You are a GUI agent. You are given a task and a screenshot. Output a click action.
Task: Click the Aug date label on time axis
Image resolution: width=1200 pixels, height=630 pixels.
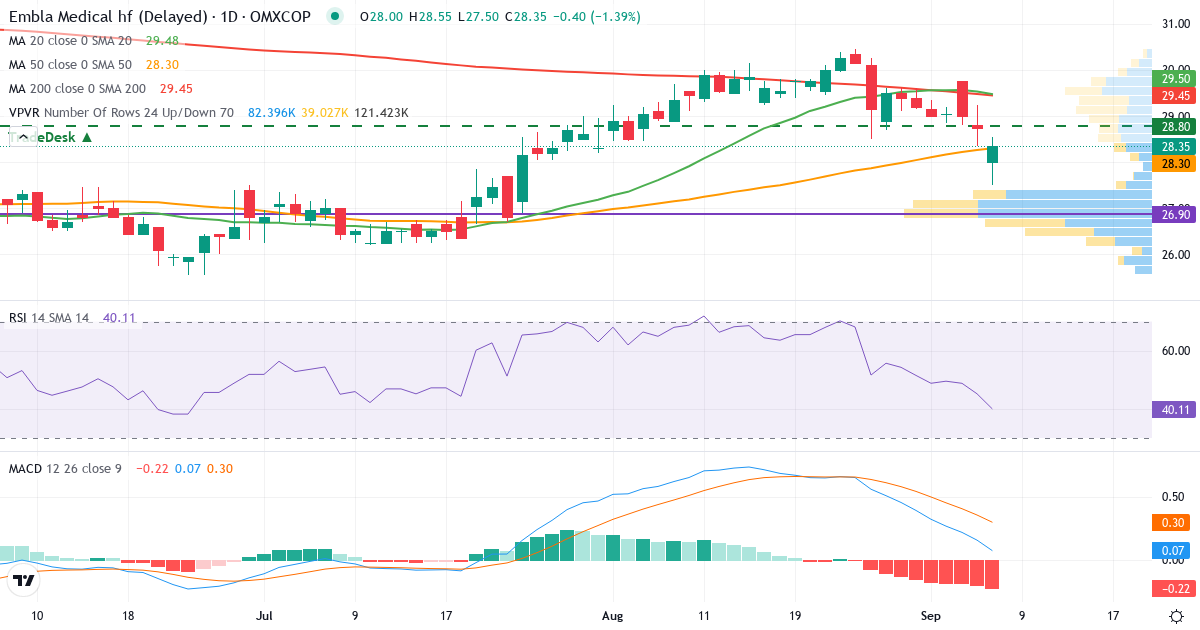[x=614, y=616]
